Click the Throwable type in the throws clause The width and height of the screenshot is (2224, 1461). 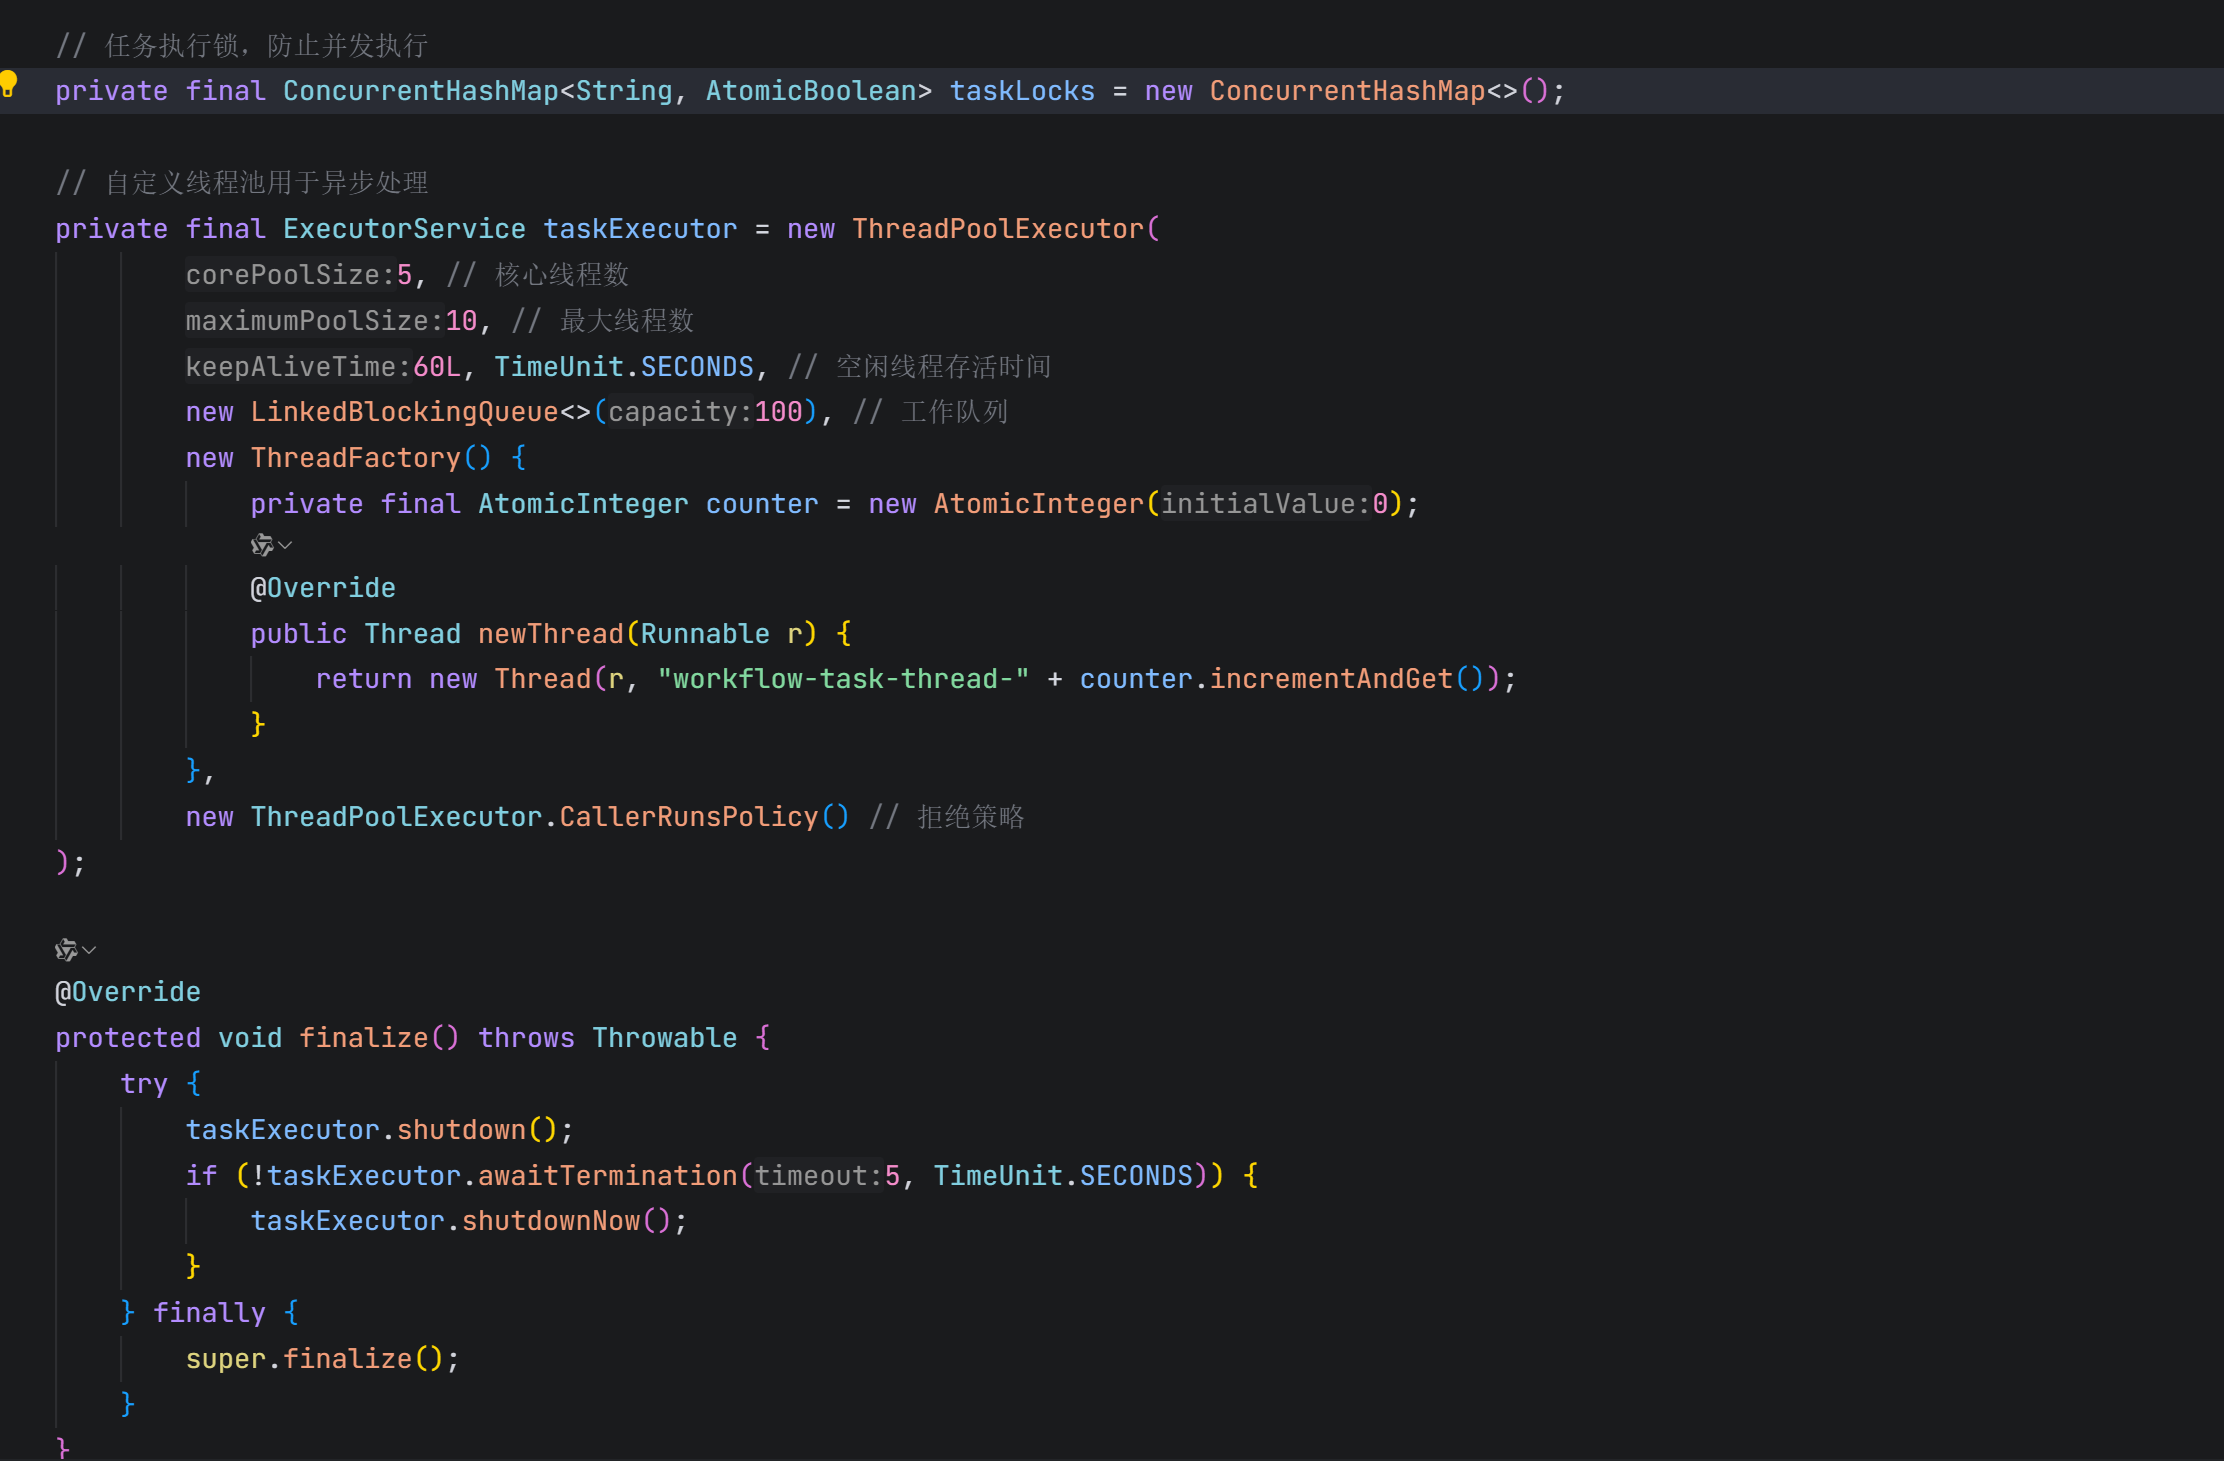(x=665, y=1038)
